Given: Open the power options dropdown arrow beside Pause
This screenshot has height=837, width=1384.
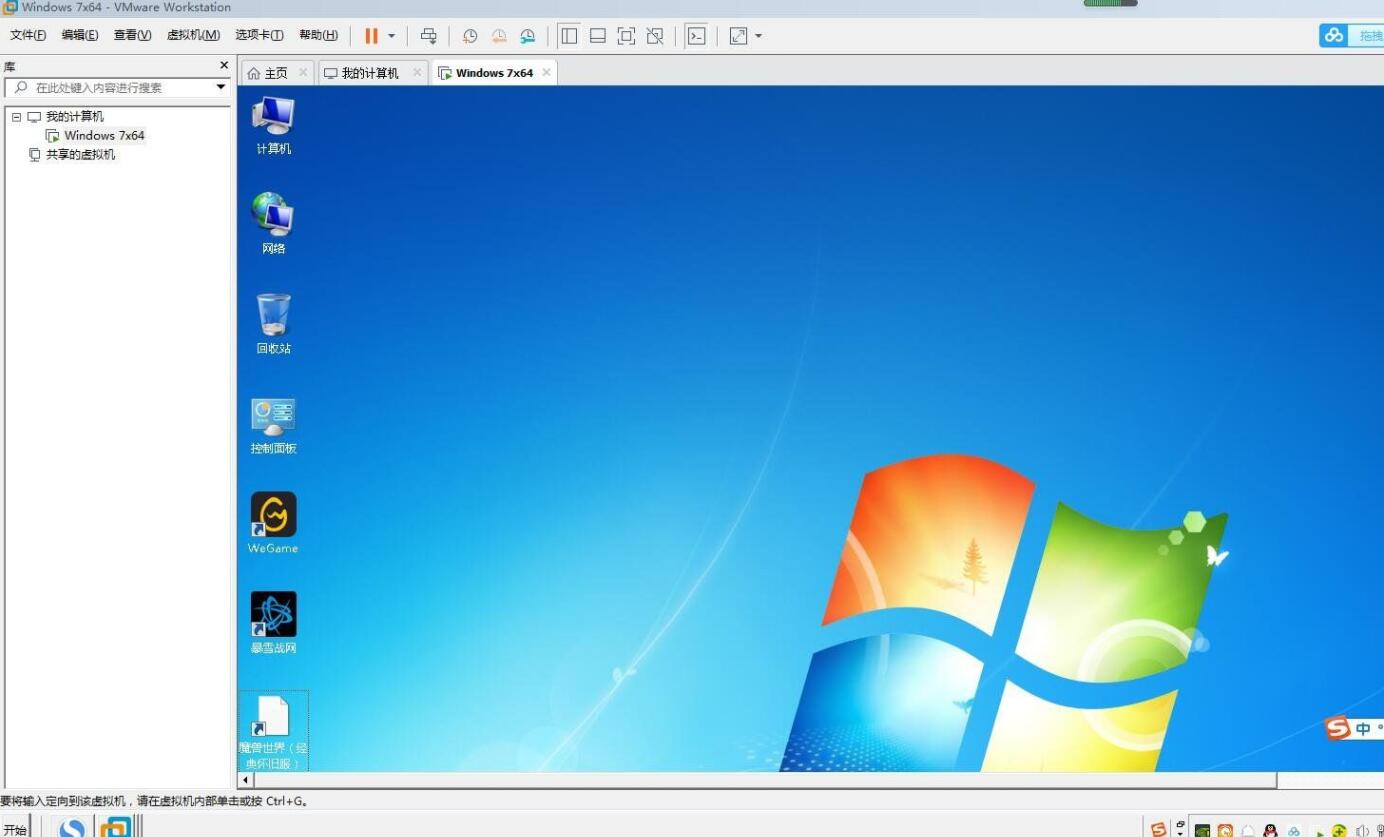Looking at the screenshot, I should (x=391, y=36).
